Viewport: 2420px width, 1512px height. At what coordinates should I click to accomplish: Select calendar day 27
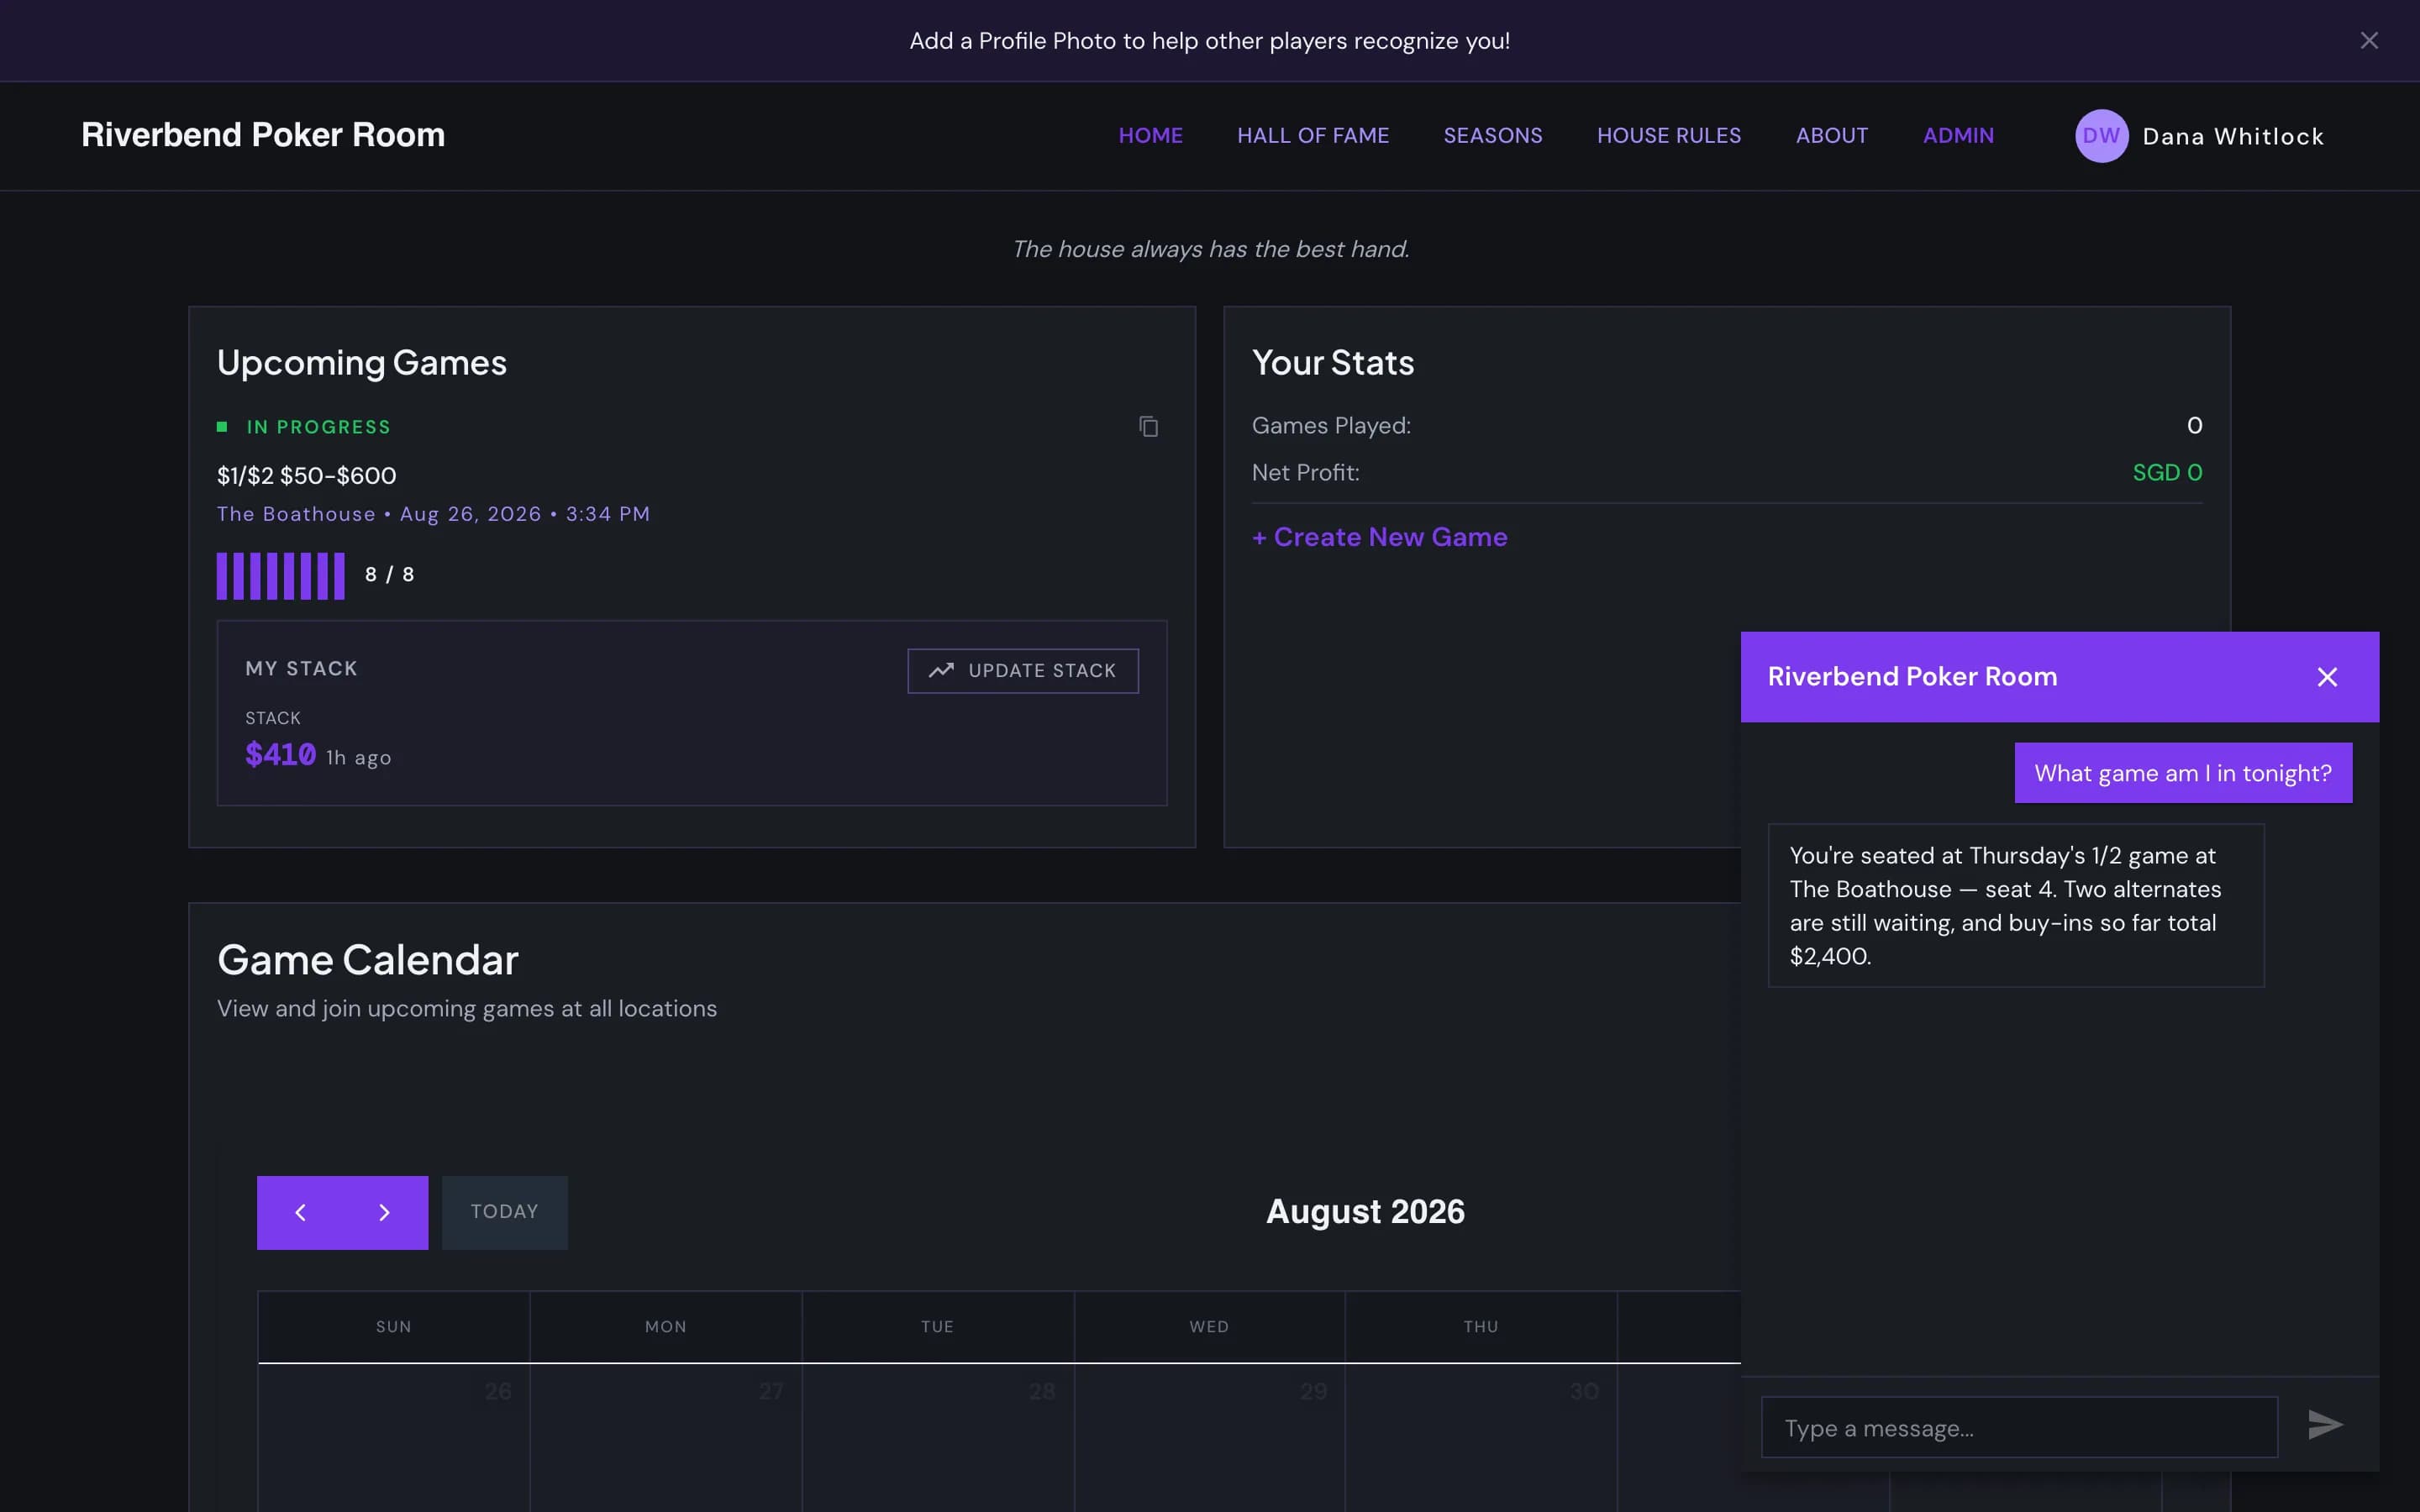[771, 1391]
